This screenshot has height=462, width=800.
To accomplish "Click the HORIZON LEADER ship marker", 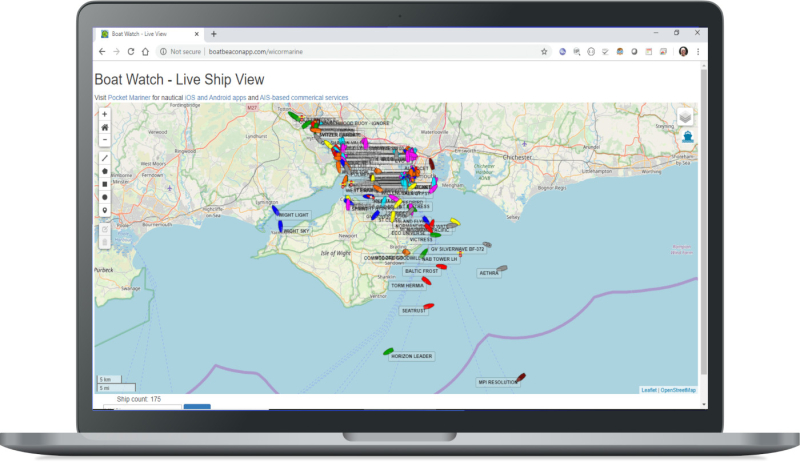I will [x=388, y=351].
